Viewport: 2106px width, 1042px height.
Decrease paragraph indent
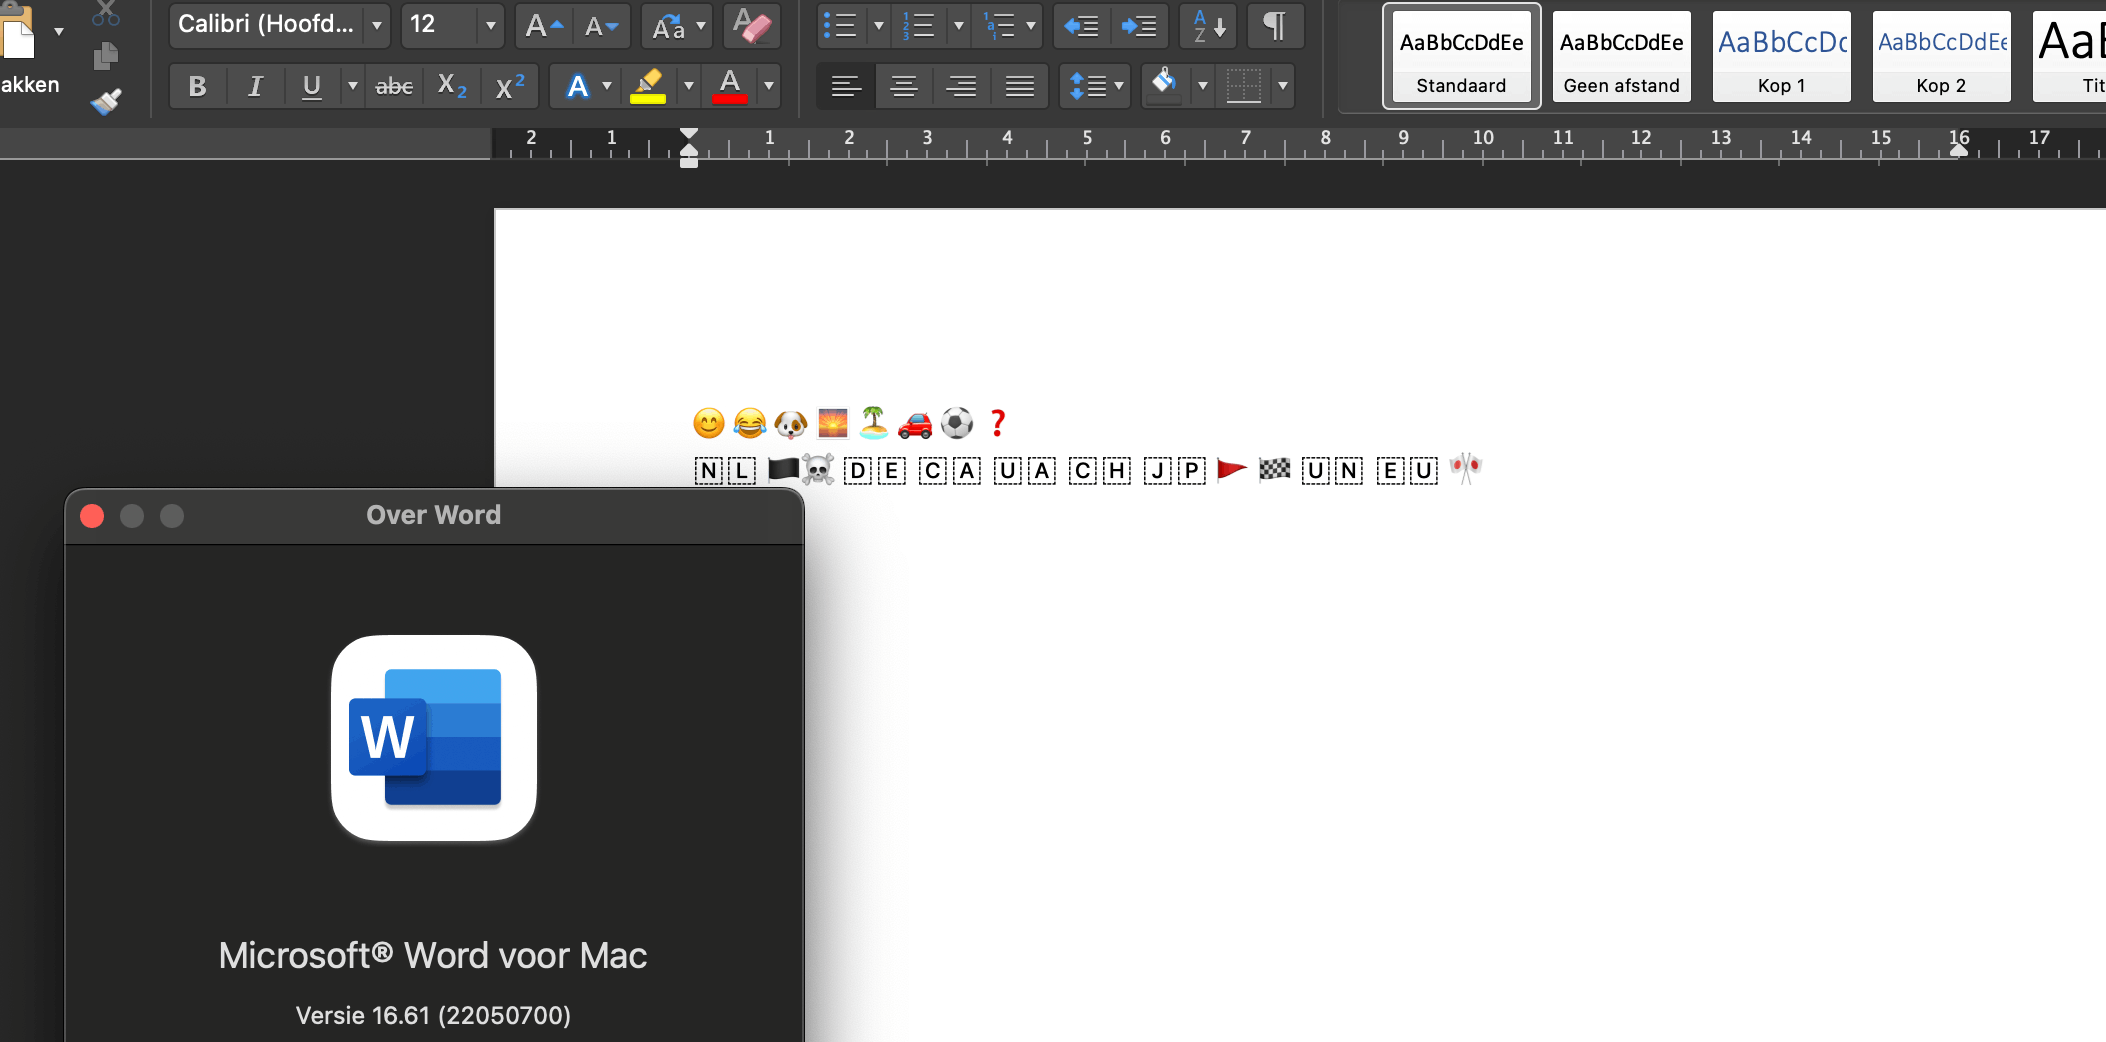1081,25
